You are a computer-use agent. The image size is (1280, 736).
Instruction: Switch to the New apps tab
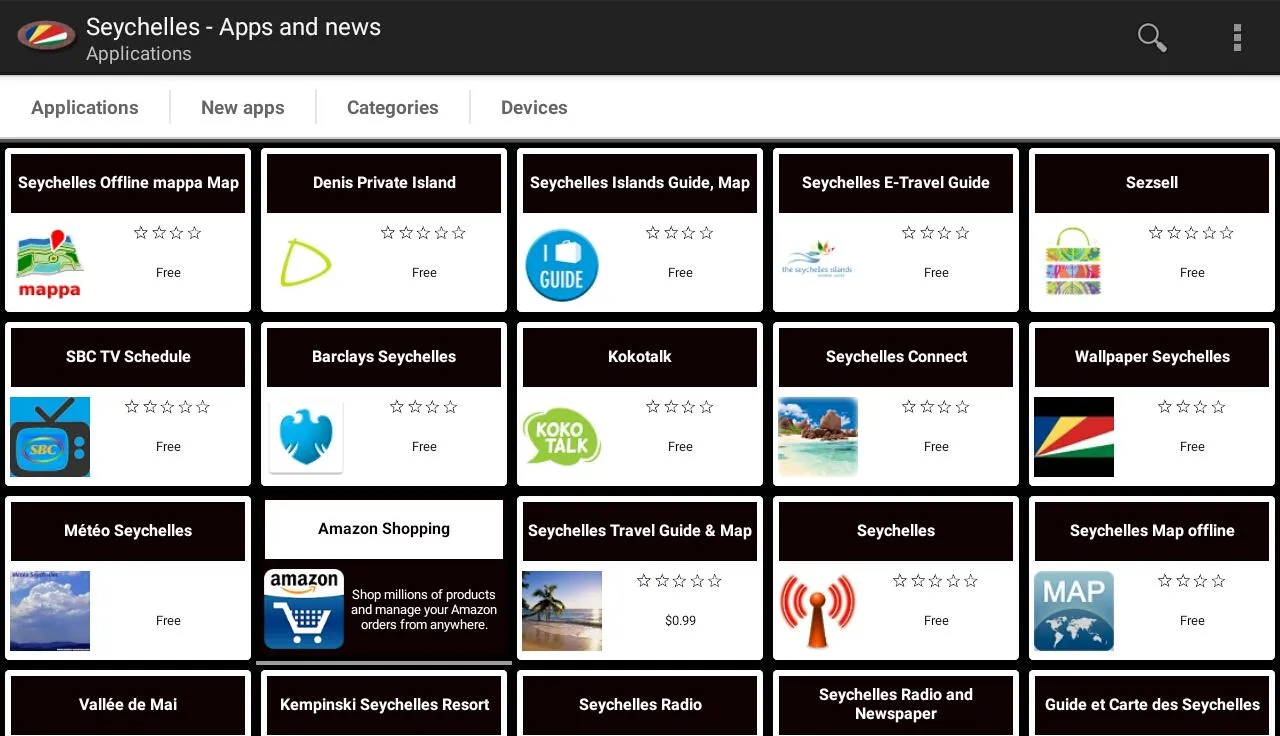243,108
